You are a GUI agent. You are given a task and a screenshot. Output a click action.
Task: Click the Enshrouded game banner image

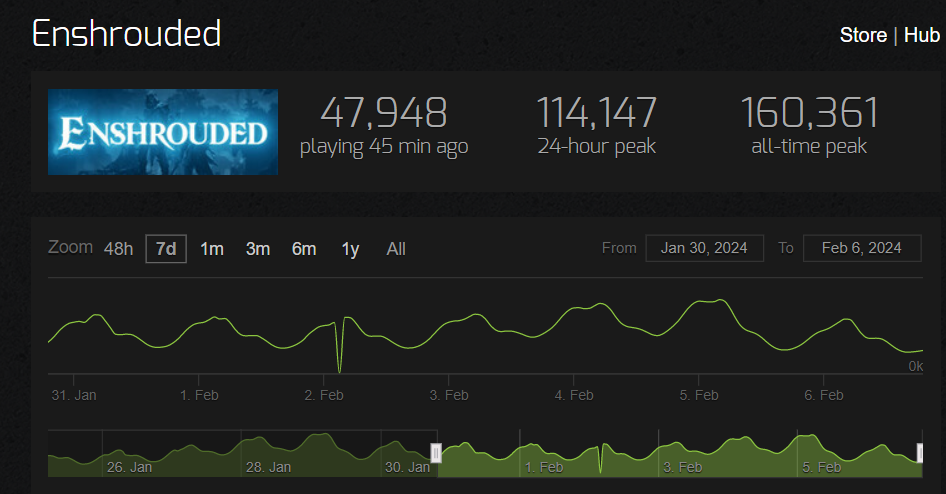[x=163, y=132]
